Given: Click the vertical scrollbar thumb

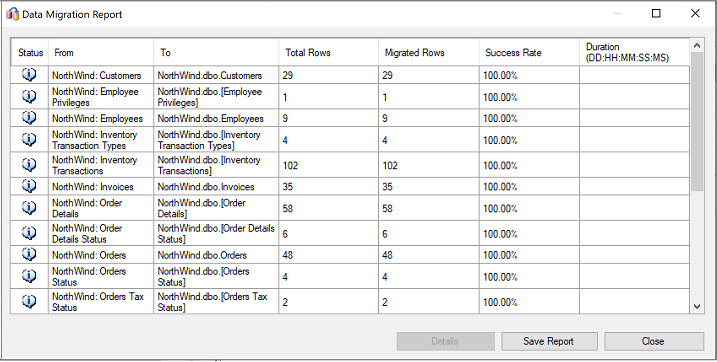Looking at the screenshot, I should tap(697, 122).
